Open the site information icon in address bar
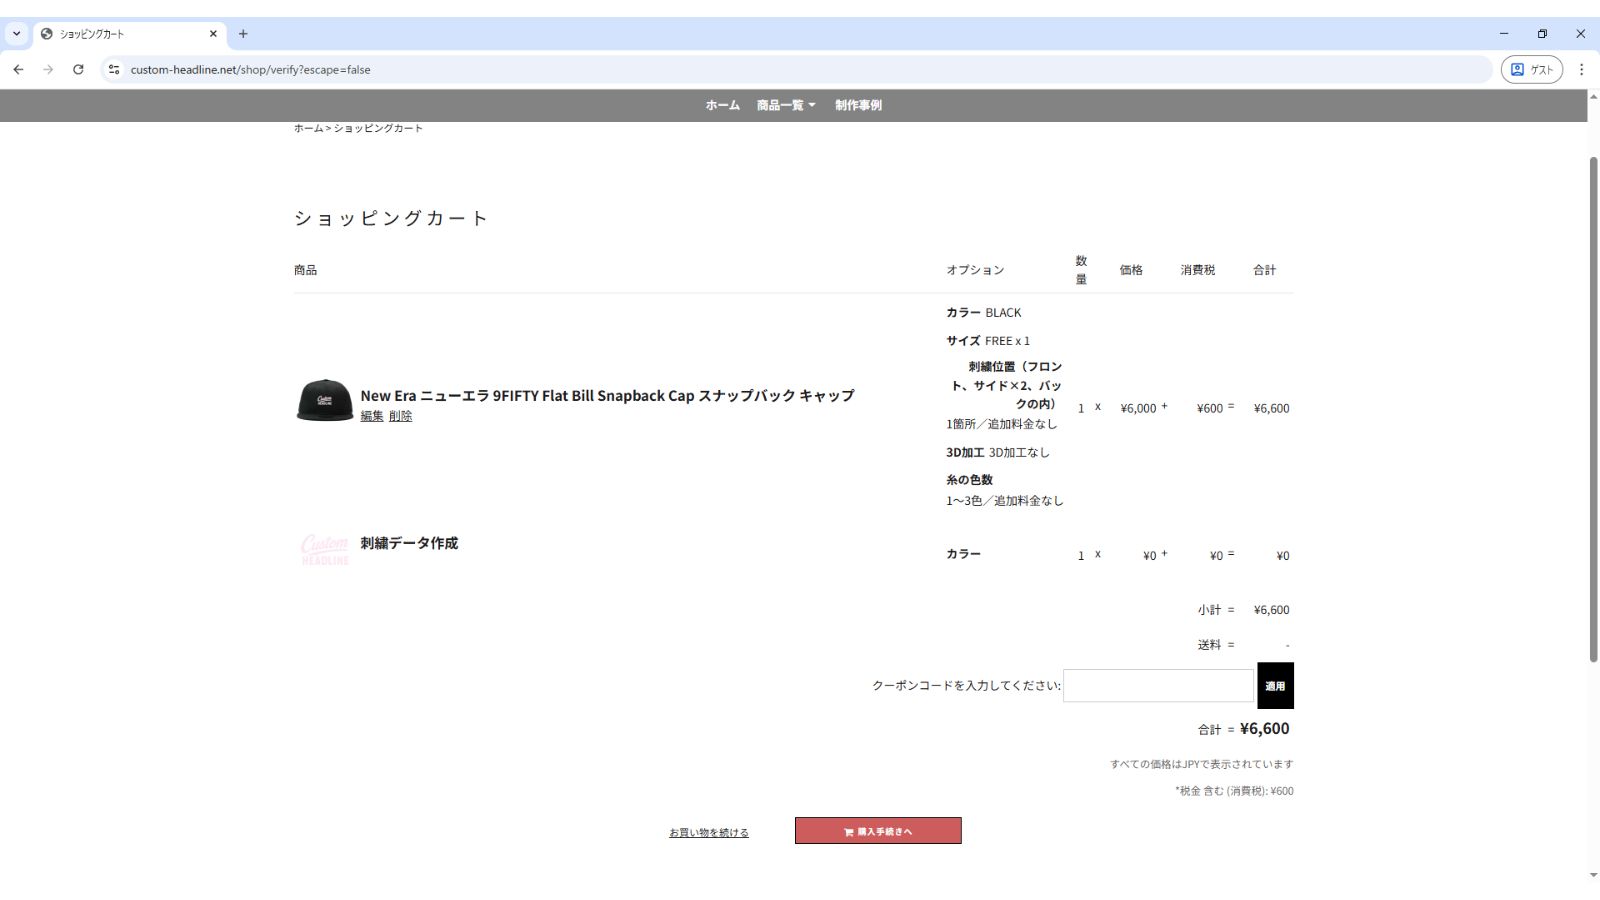Image resolution: width=1600 pixels, height=900 pixels. click(x=114, y=70)
